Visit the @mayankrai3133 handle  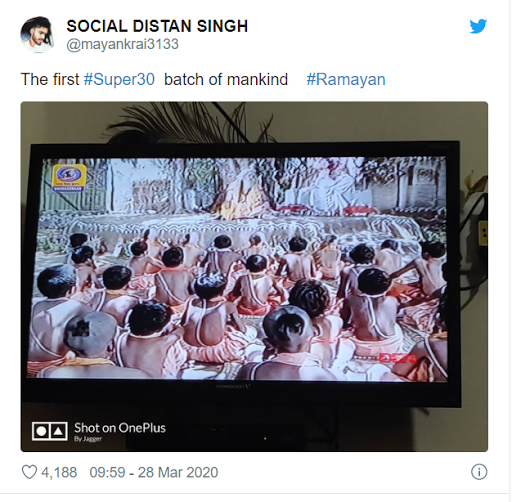[123, 44]
